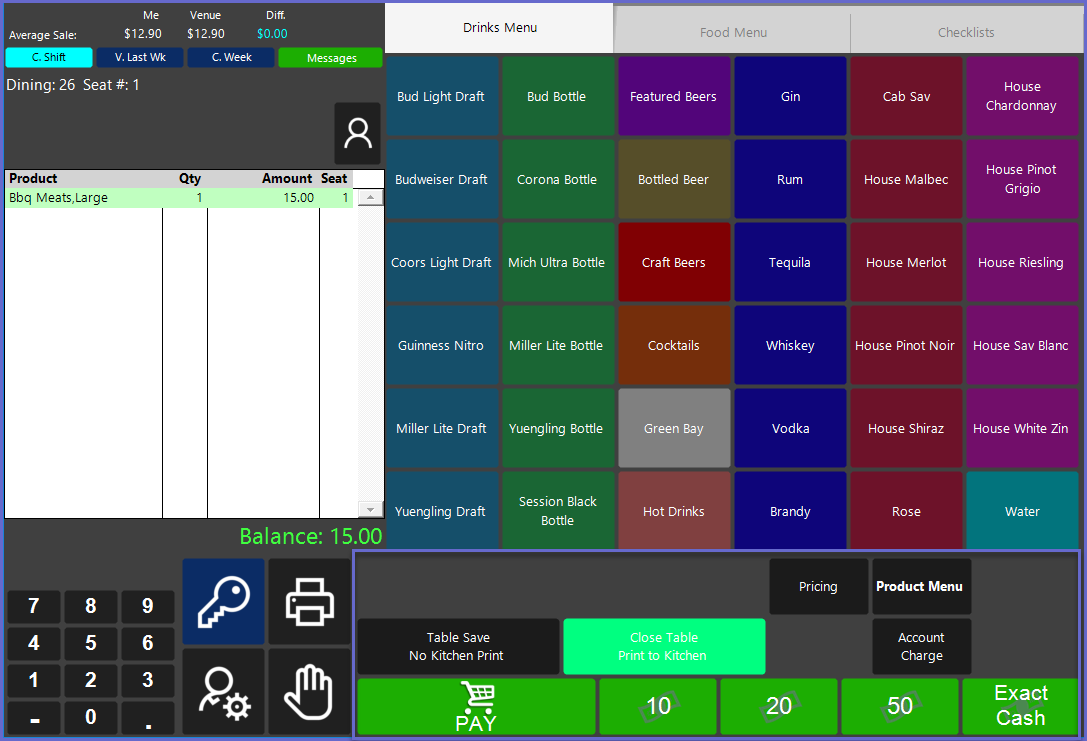
Task: Click the printer icon button
Action: (x=310, y=601)
